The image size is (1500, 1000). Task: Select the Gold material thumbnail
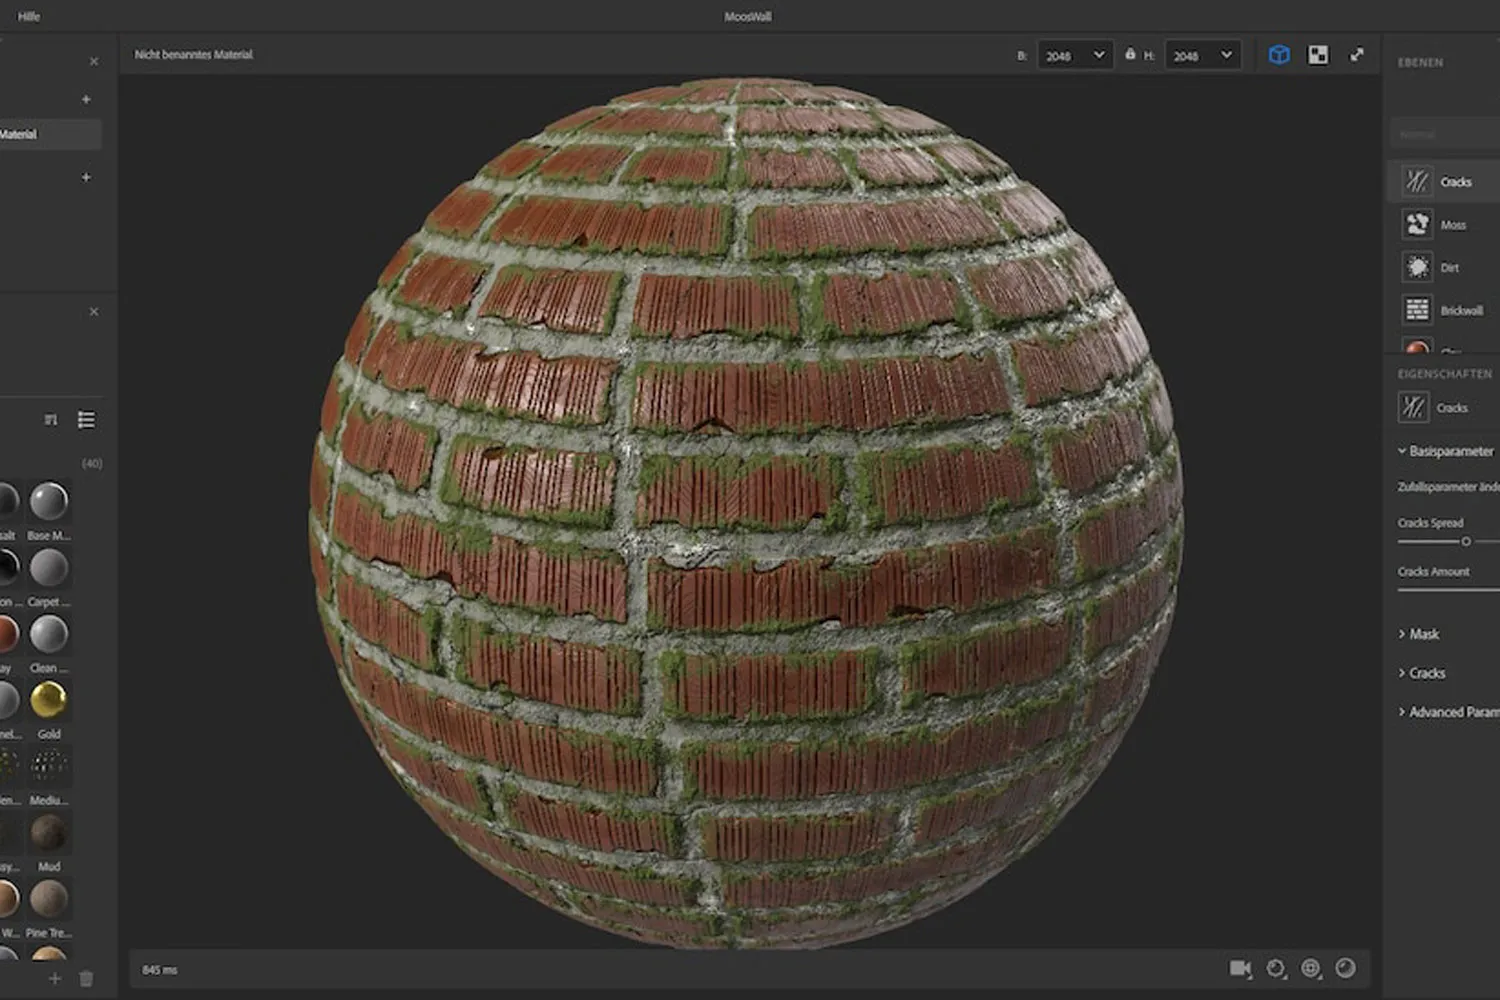[49, 701]
